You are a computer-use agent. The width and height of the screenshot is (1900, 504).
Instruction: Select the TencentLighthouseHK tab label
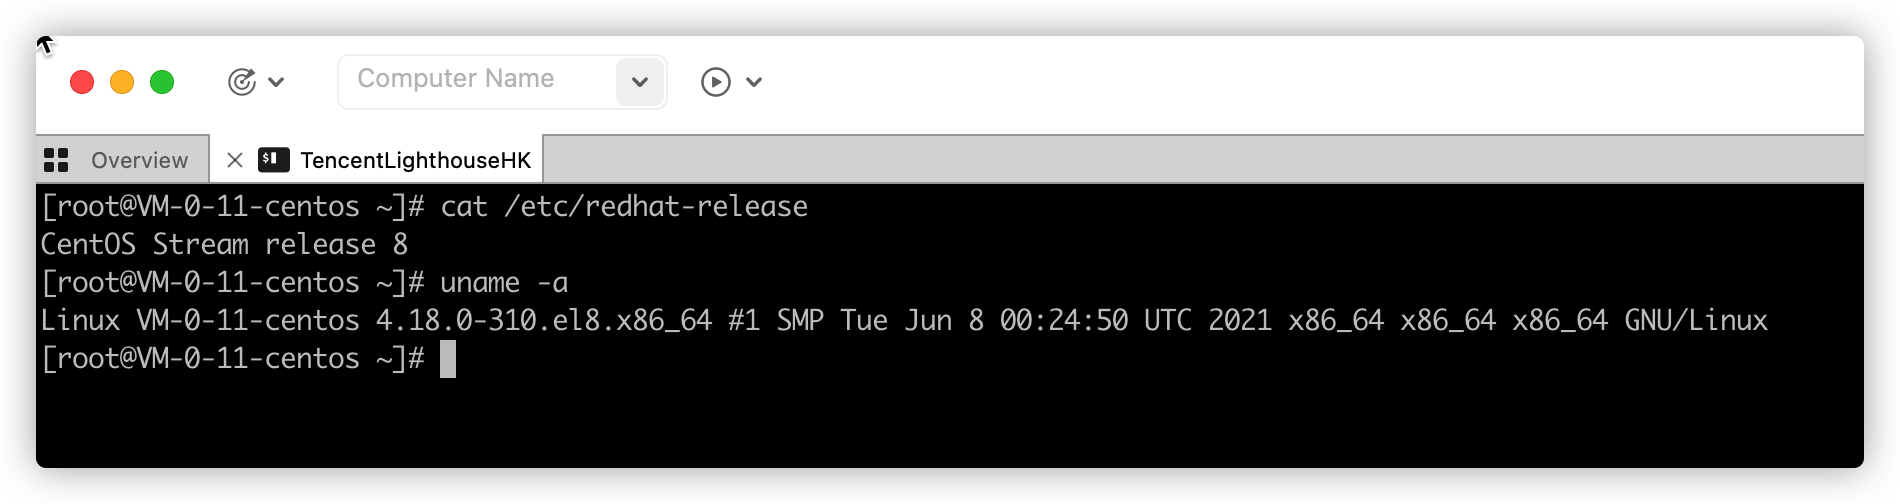pyautogui.click(x=416, y=160)
